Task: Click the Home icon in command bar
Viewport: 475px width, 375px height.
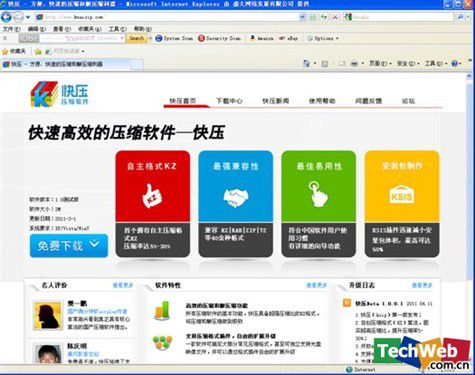Action: point(306,63)
